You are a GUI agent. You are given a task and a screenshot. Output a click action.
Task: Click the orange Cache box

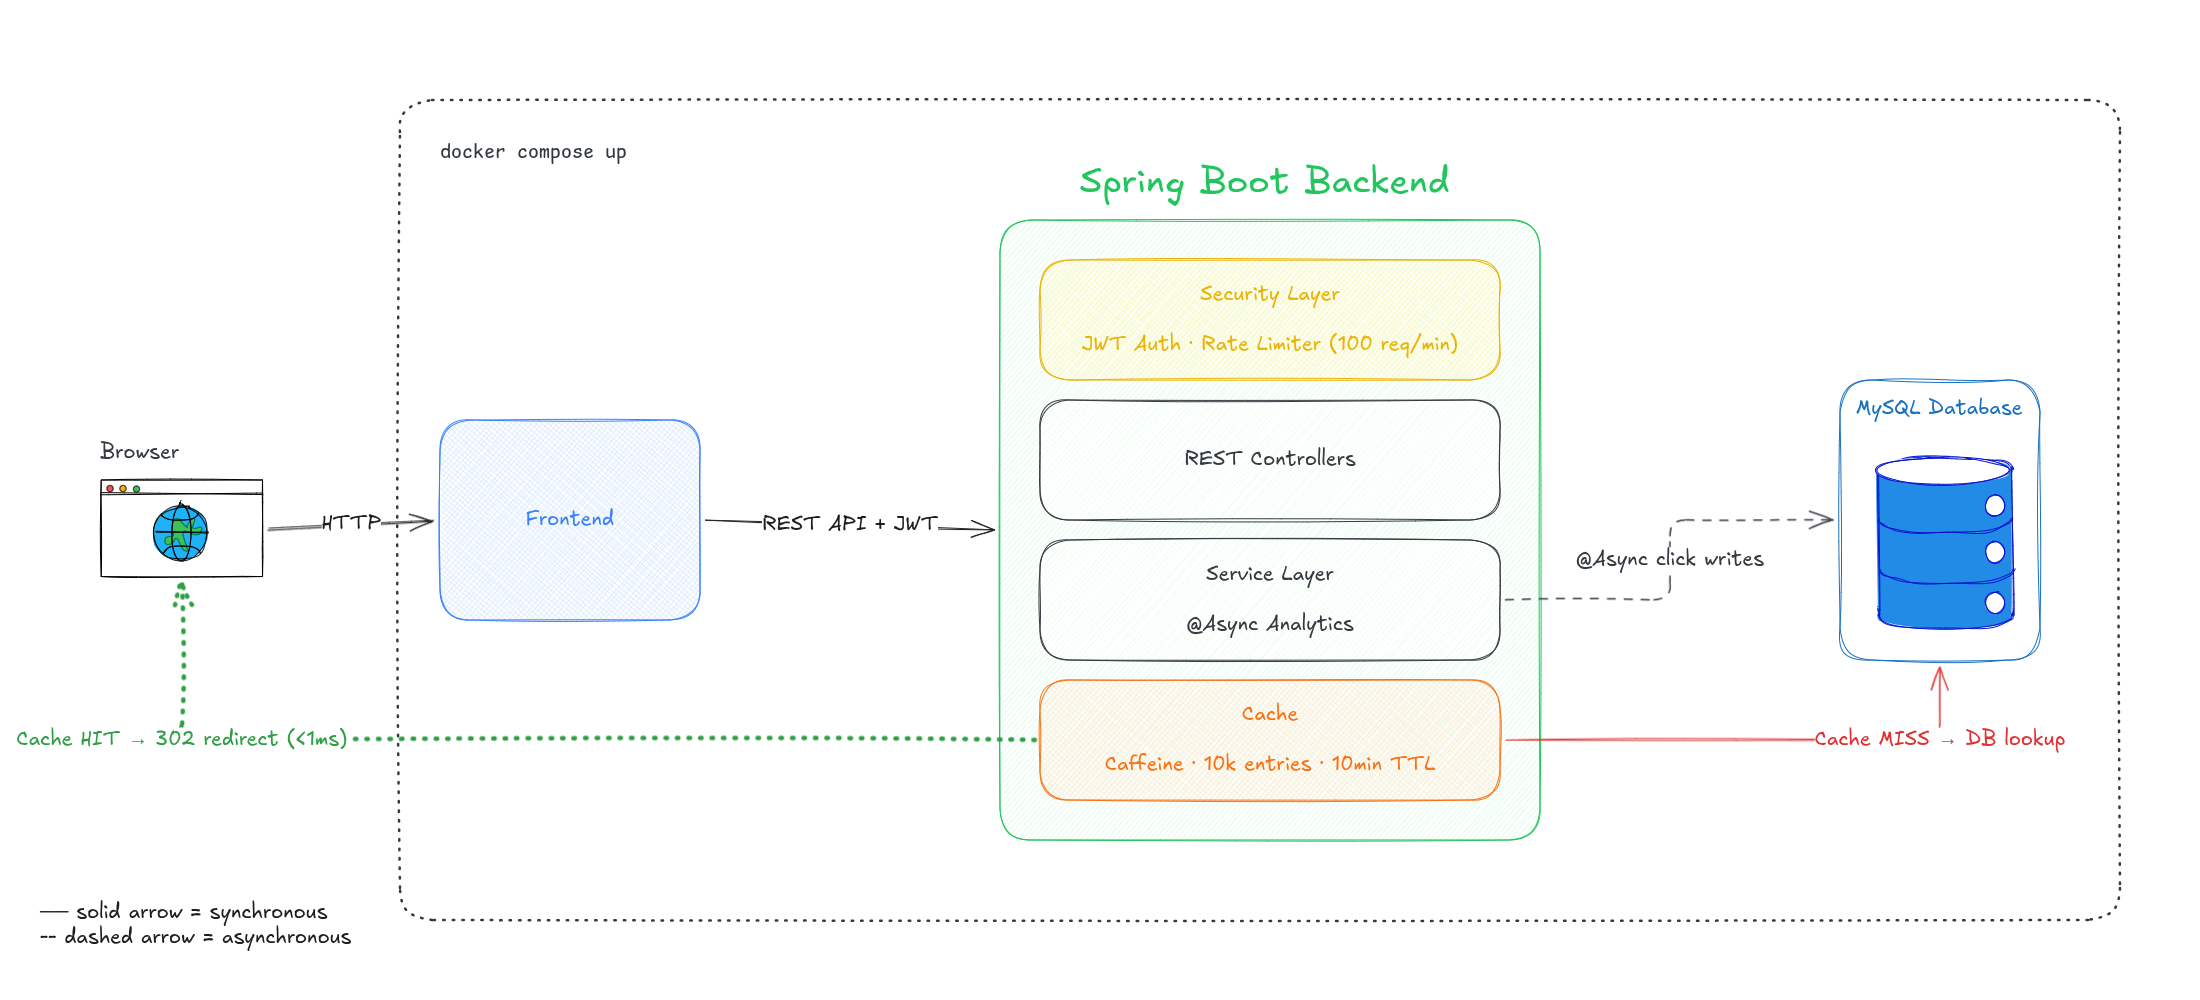[x=1269, y=740]
